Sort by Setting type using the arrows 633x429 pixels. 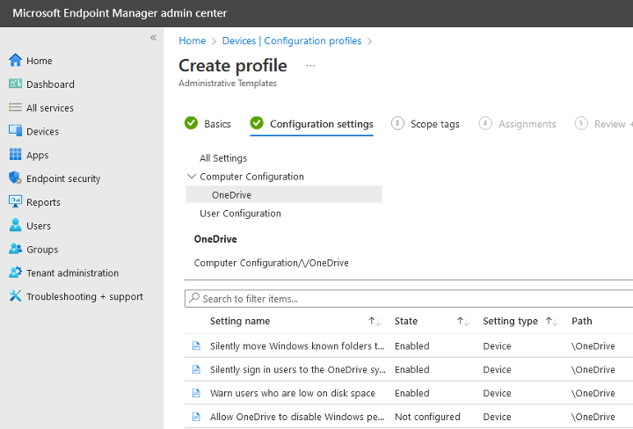(x=551, y=321)
